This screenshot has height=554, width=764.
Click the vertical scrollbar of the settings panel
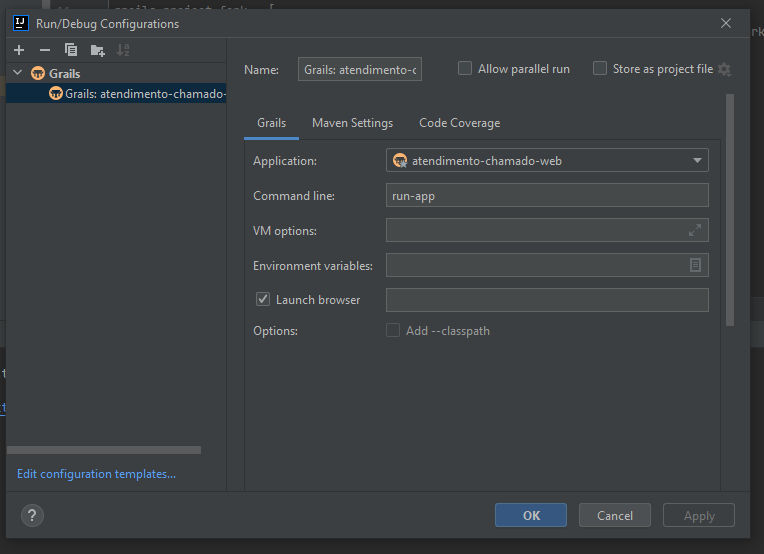(x=729, y=210)
